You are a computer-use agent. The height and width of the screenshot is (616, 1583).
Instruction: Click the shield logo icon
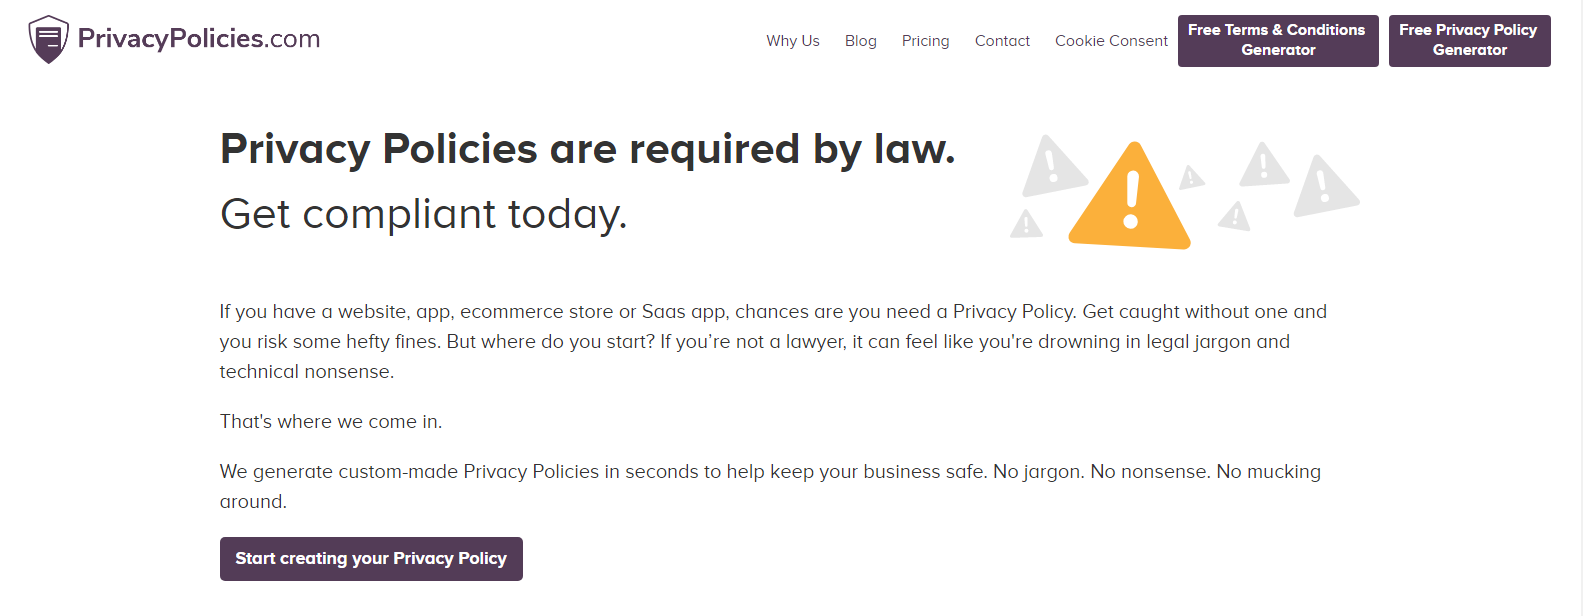click(48, 39)
